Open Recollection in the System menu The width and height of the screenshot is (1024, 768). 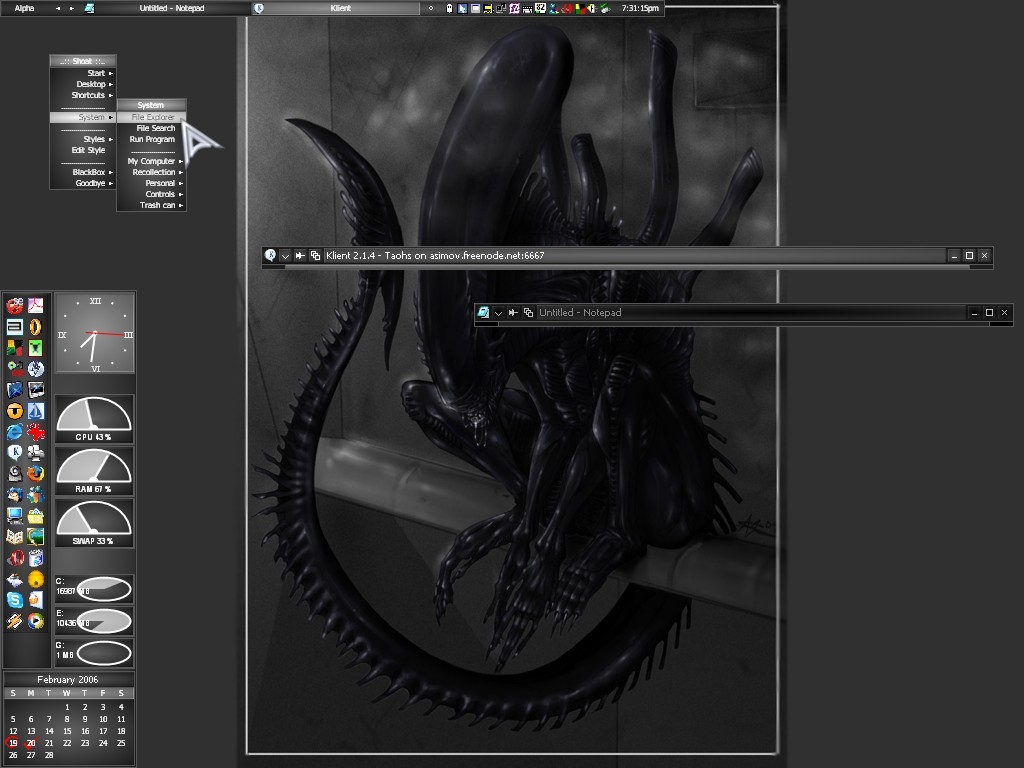(x=152, y=172)
